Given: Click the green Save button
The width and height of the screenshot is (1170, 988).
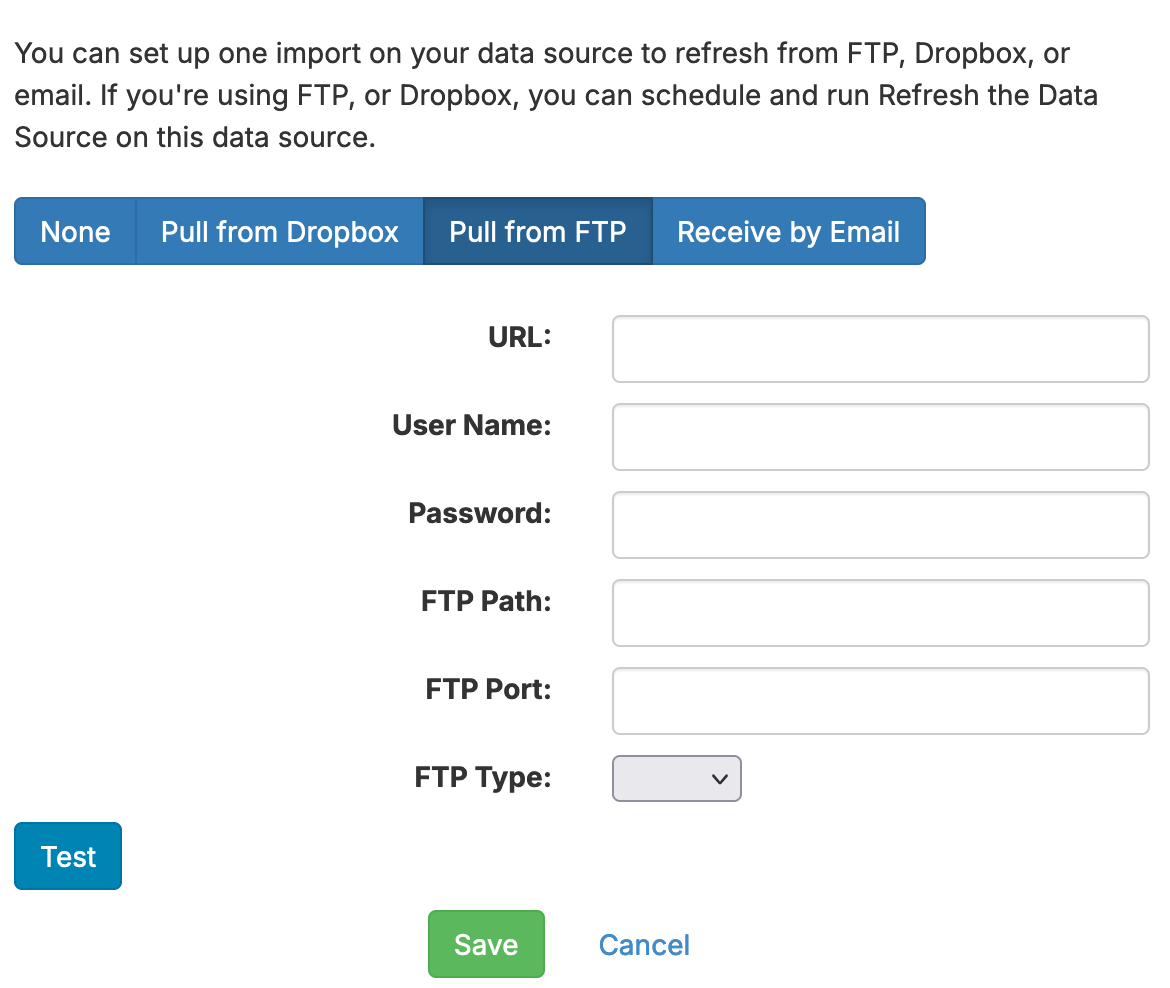Looking at the screenshot, I should [486, 944].
